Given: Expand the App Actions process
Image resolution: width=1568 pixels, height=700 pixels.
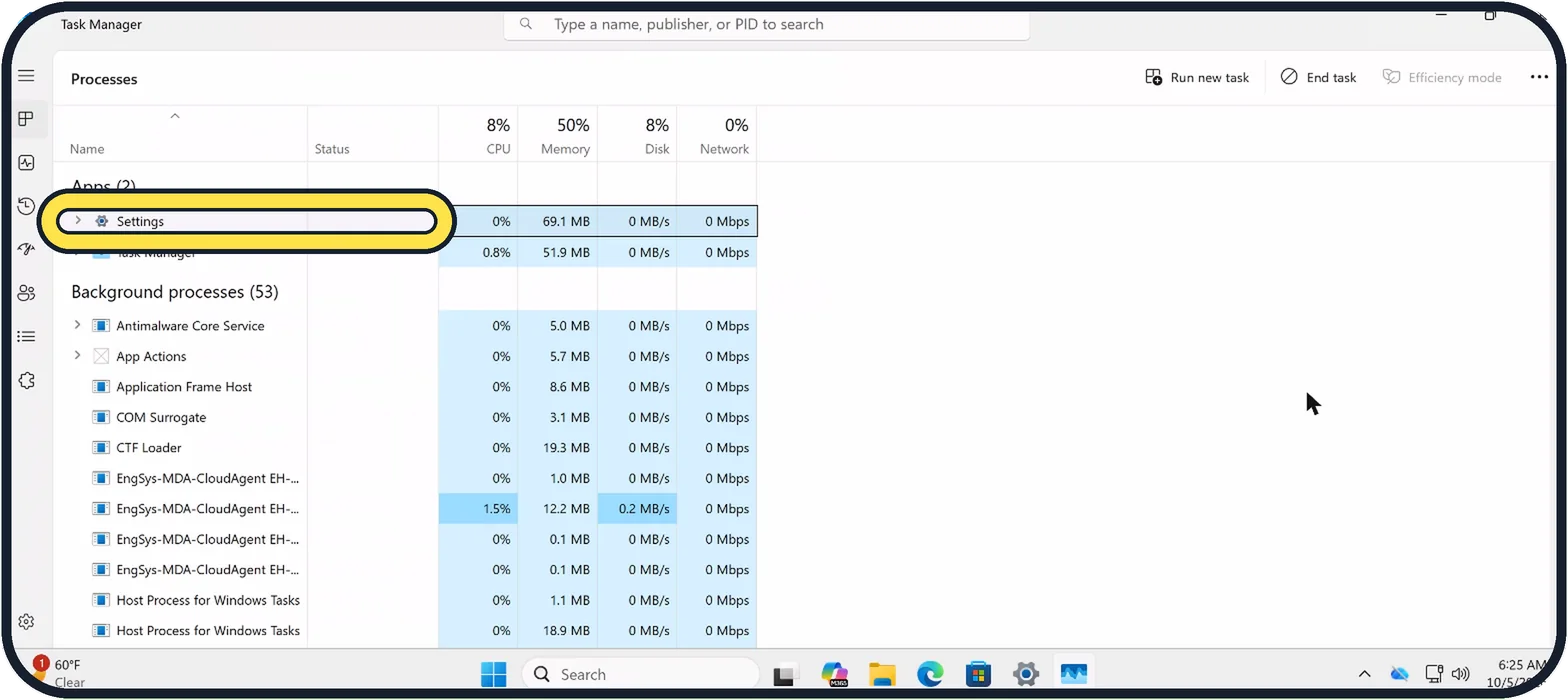Looking at the screenshot, I should [x=77, y=355].
